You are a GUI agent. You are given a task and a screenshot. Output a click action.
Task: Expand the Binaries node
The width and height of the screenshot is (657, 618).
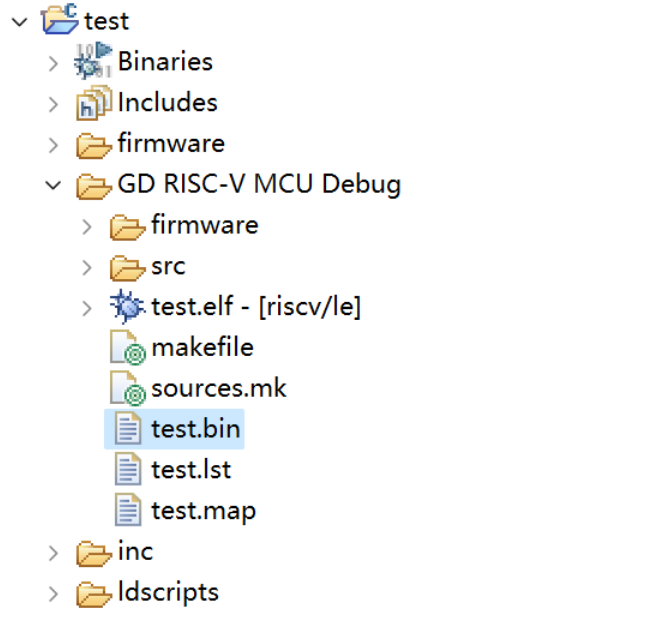(x=53, y=63)
